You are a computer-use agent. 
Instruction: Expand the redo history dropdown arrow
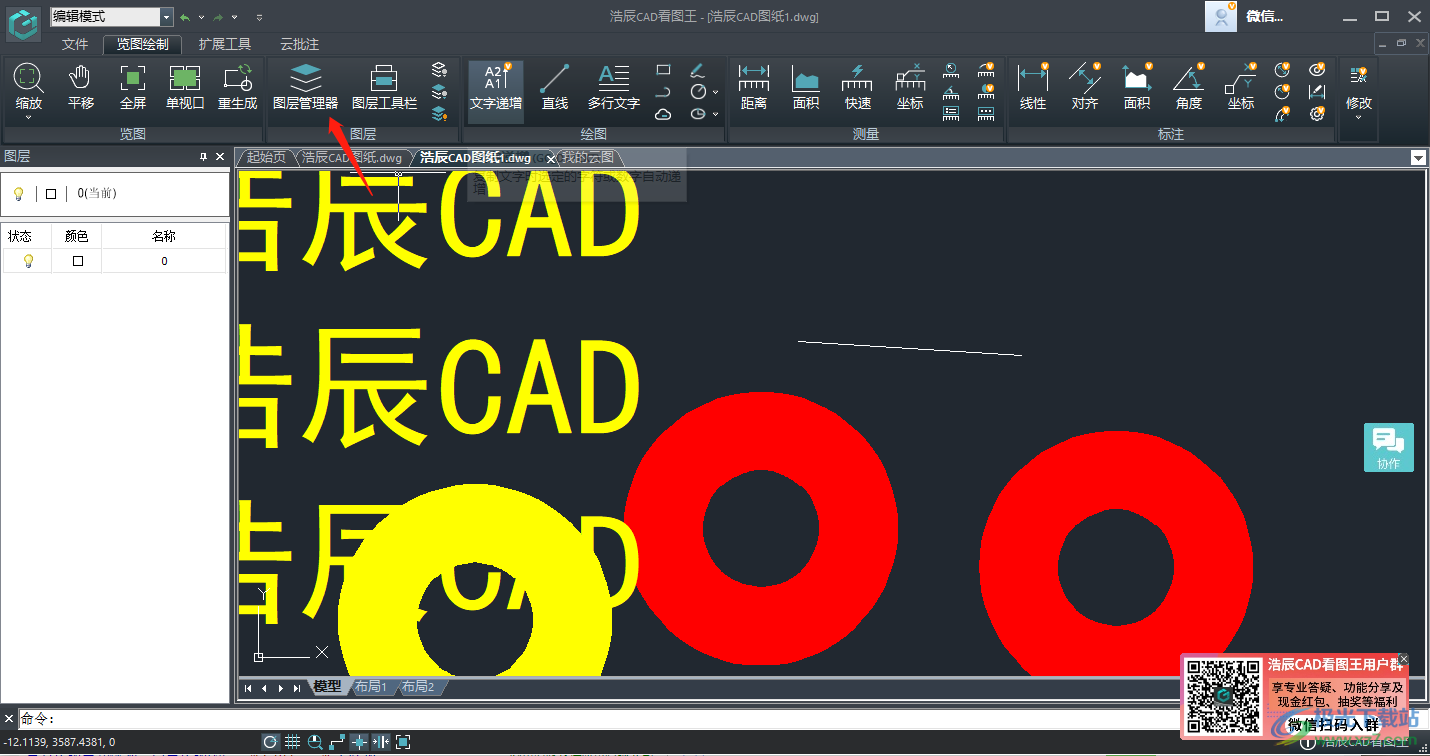coord(234,17)
